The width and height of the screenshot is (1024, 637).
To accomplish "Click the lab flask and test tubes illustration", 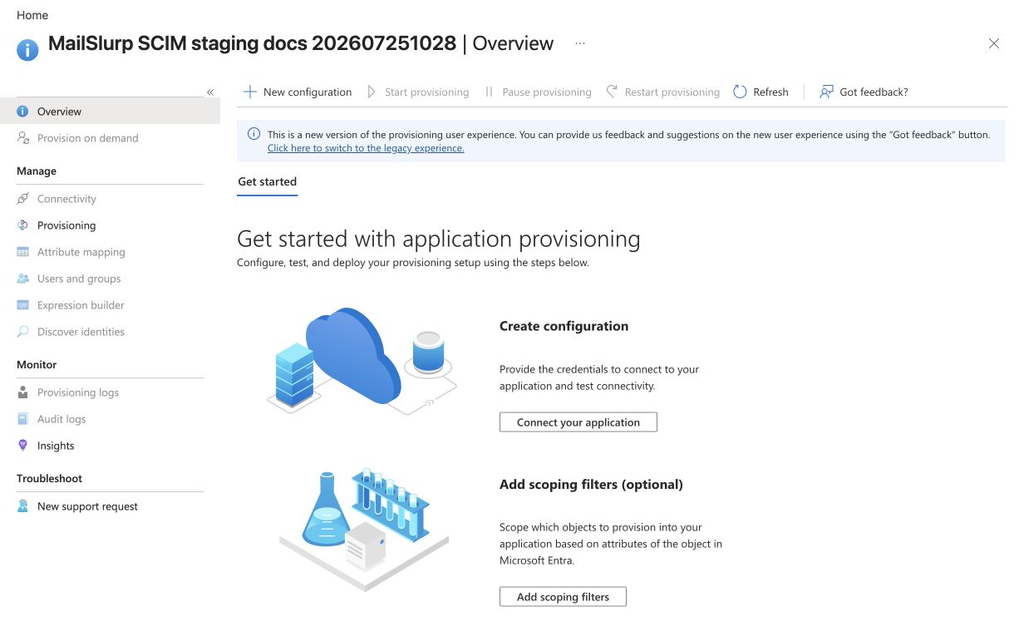I will pyautogui.click(x=364, y=530).
